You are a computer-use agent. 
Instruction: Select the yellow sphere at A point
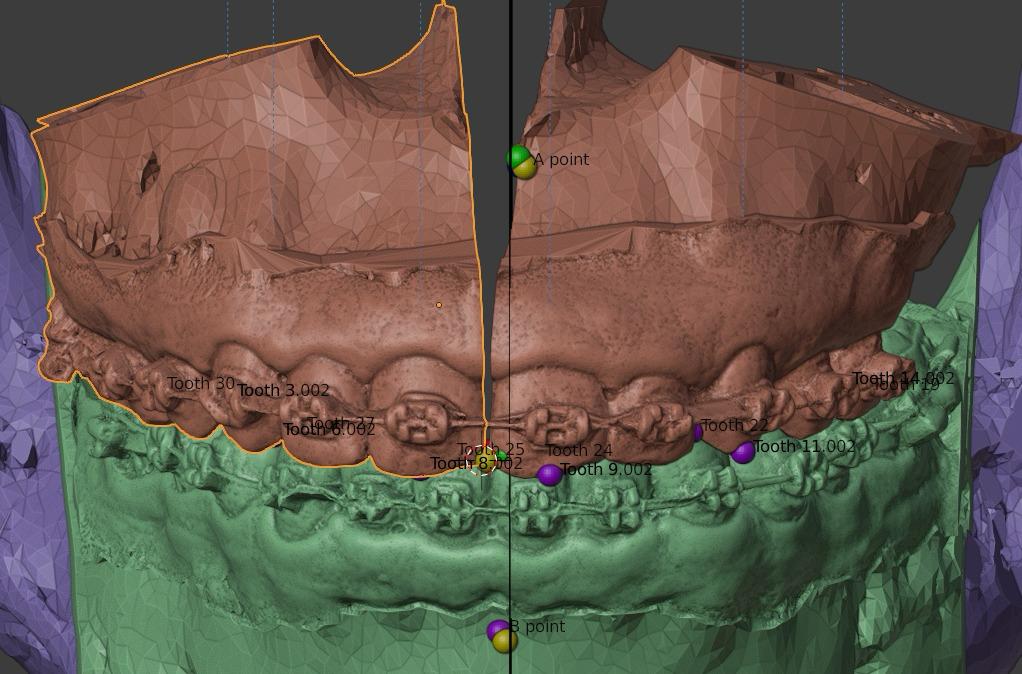(x=526, y=169)
